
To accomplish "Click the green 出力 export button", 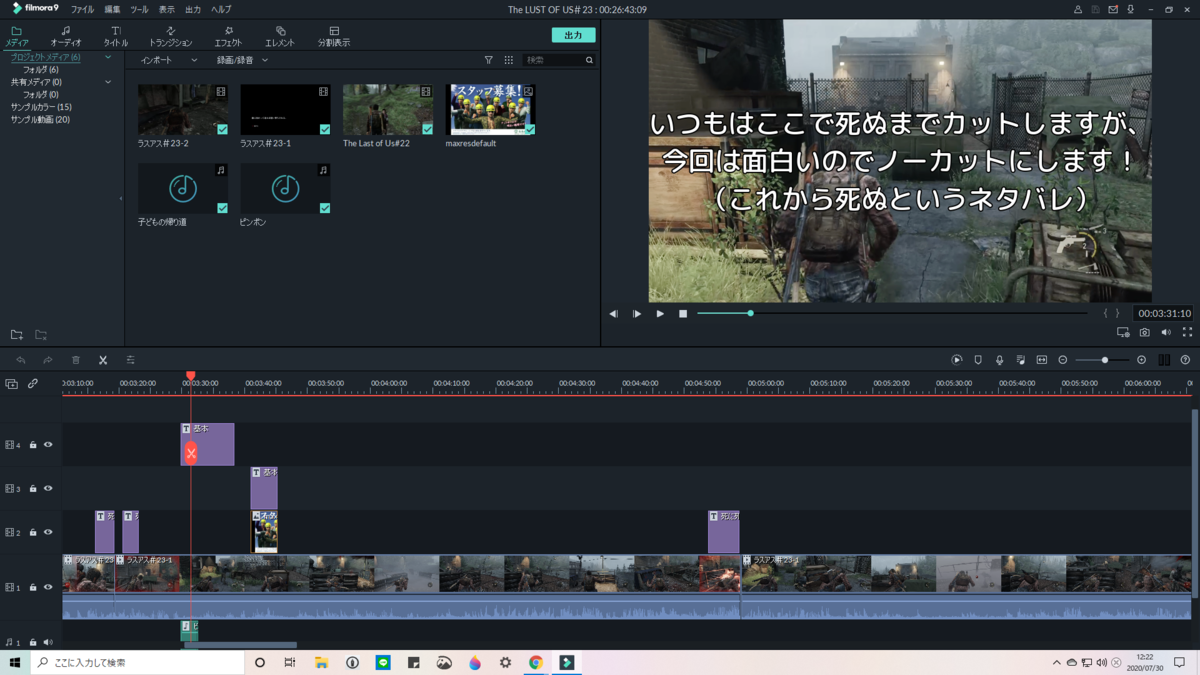I will point(573,35).
